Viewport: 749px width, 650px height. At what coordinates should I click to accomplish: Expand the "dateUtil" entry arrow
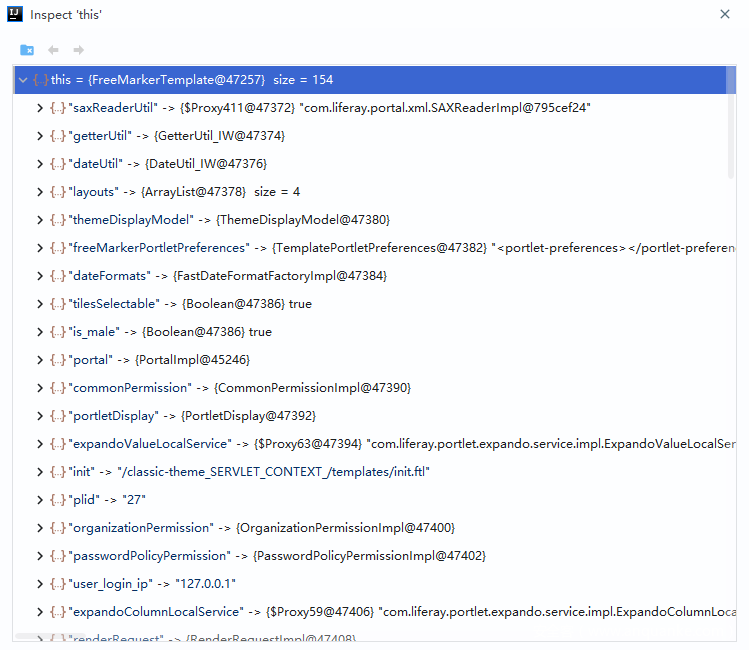(40, 164)
